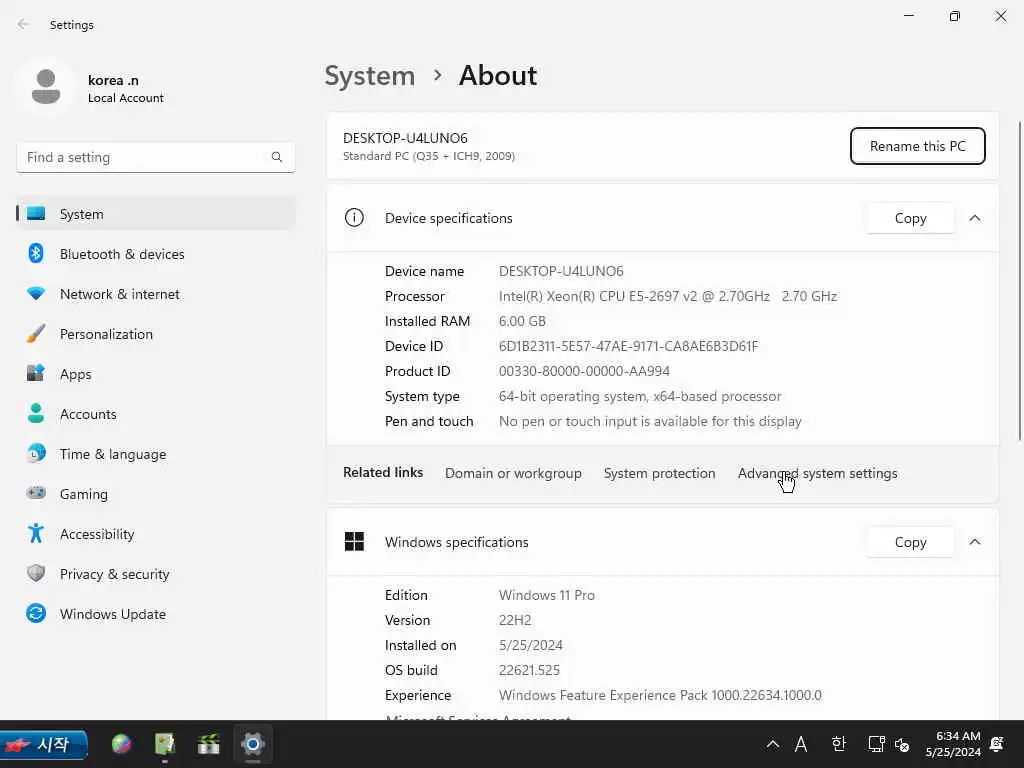Click the search magnifier icon
Image resolution: width=1024 pixels, height=768 pixels.
277,157
